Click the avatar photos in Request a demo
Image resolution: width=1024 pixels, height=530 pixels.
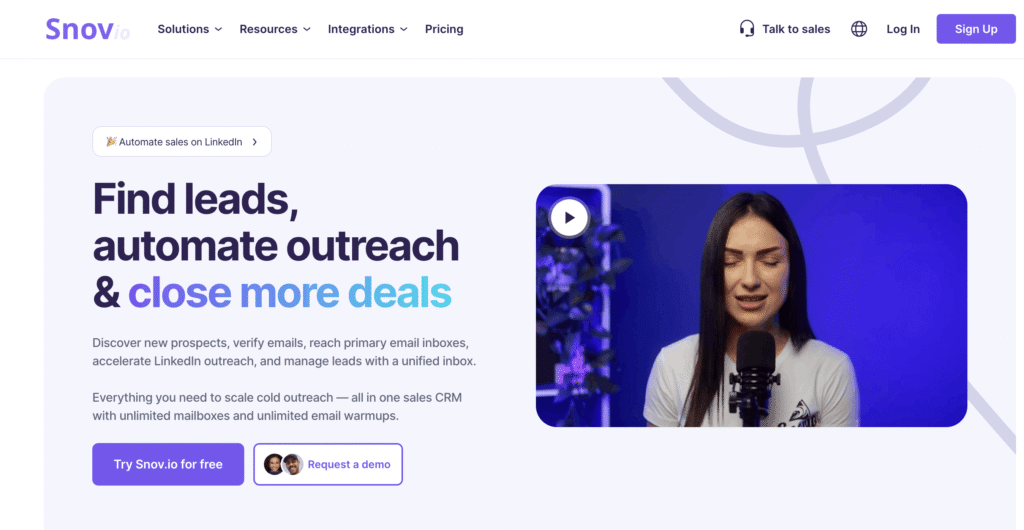(x=283, y=464)
